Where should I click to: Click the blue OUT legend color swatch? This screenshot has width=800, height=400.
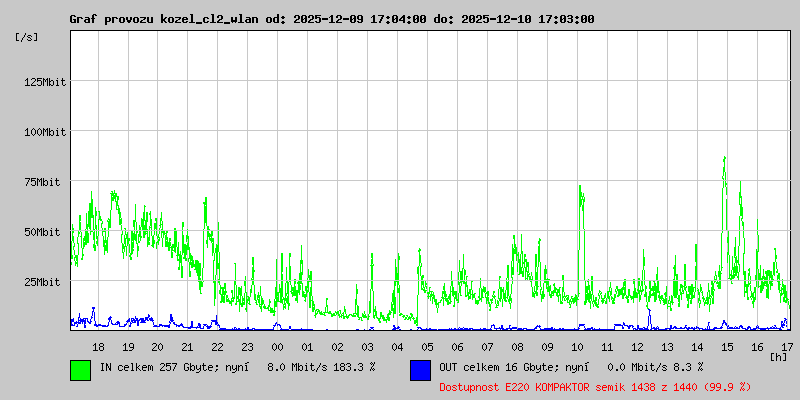pos(420,369)
